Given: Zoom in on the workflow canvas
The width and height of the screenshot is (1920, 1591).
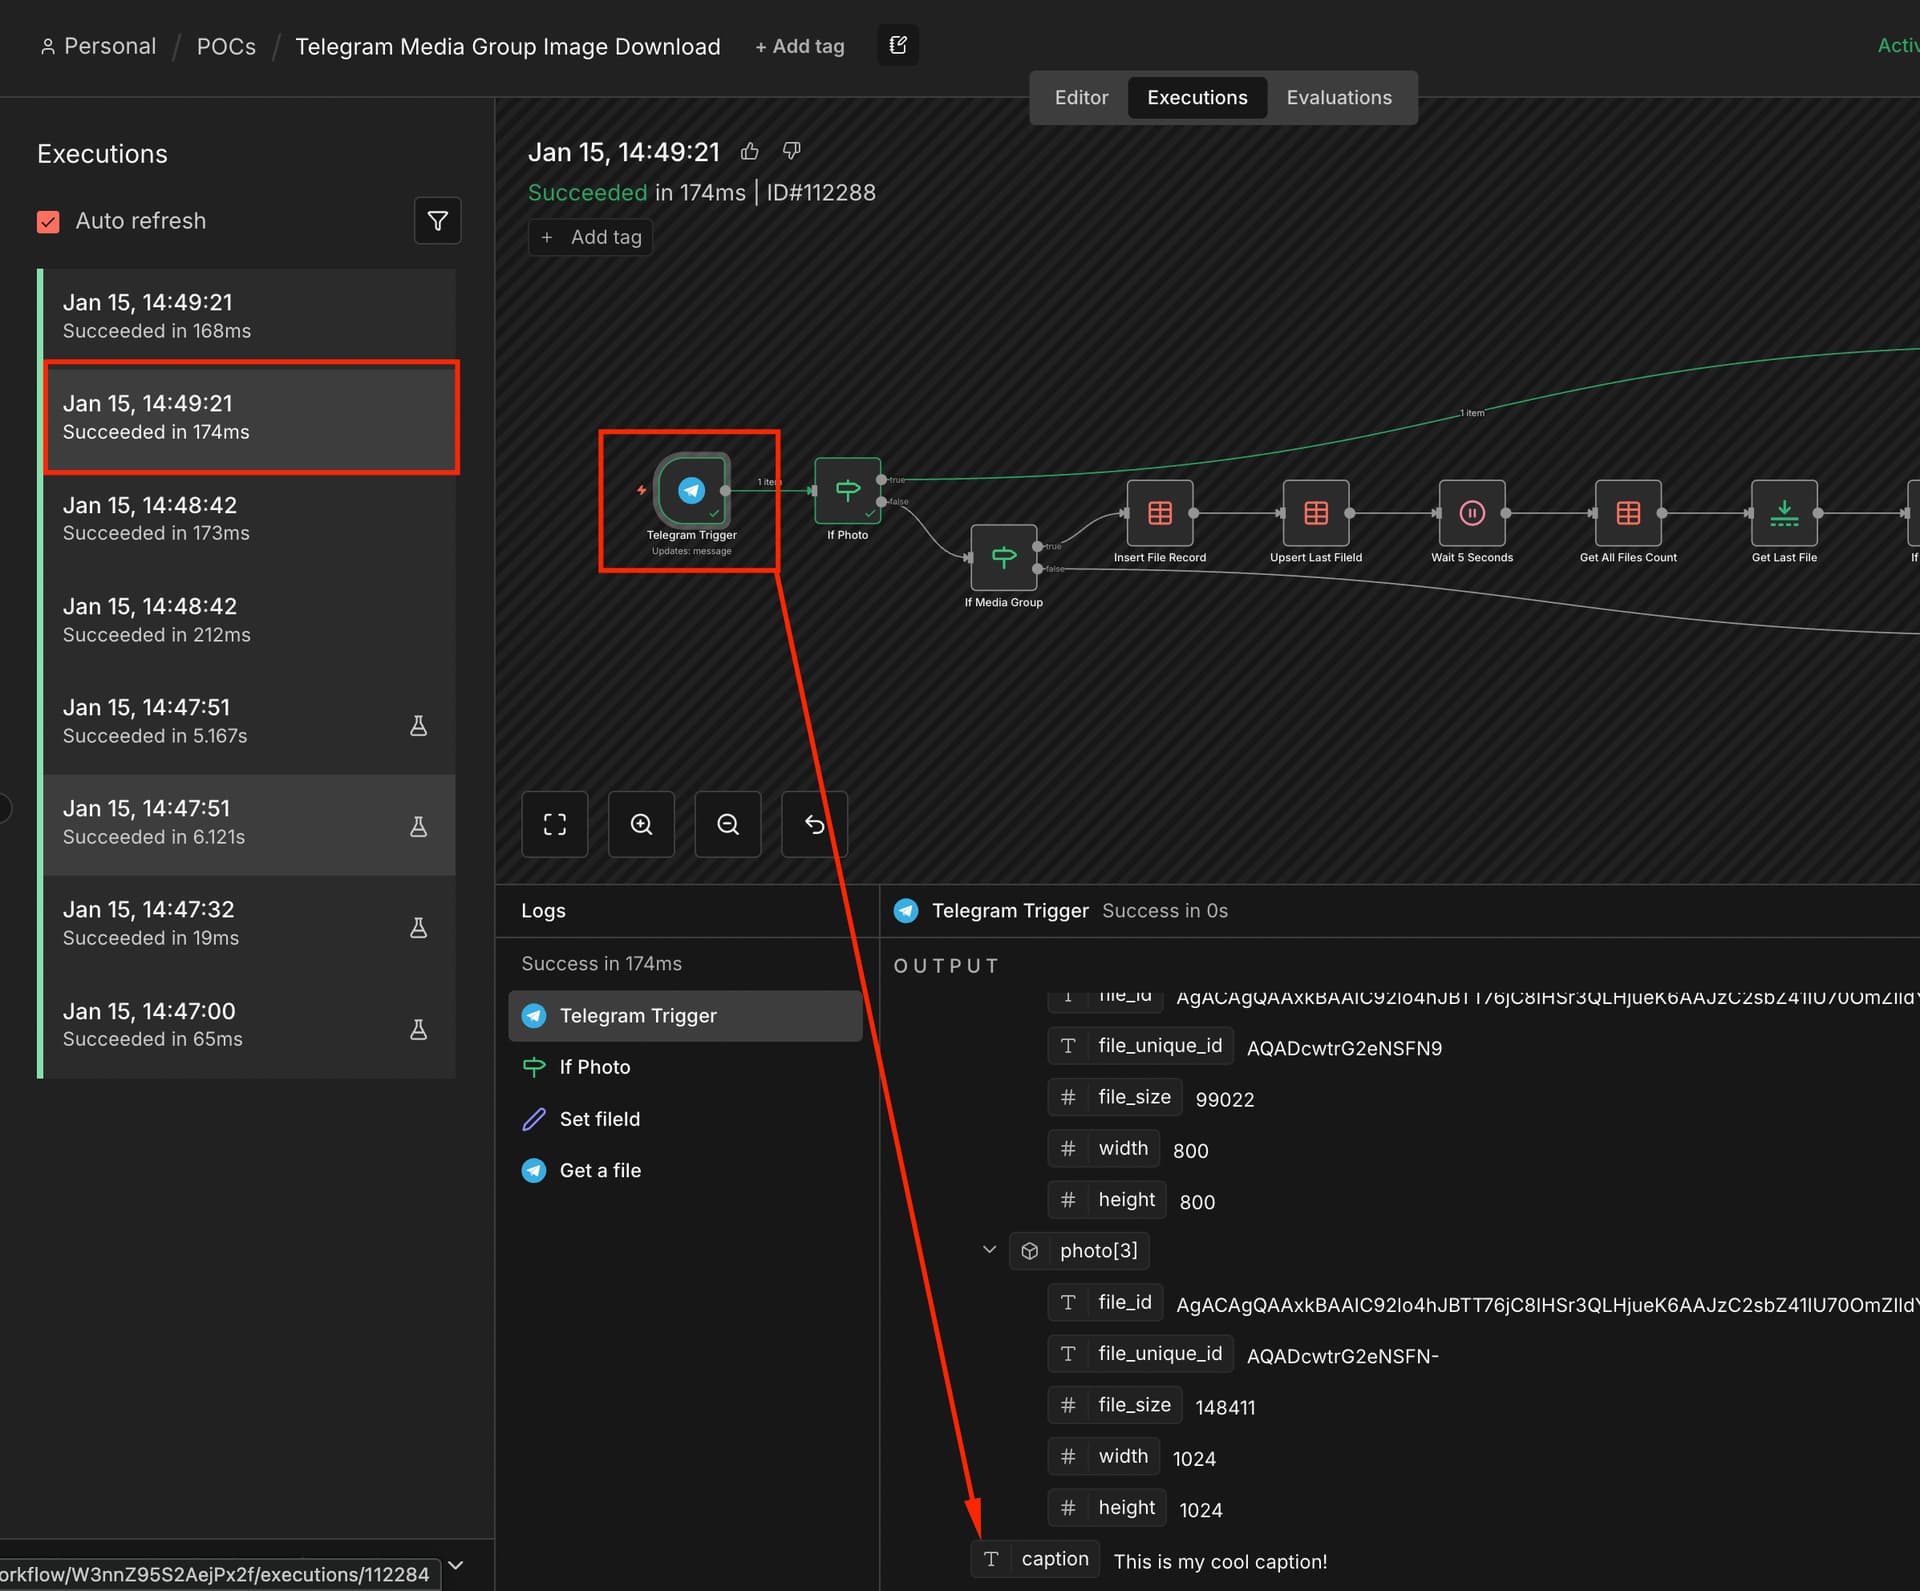Looking at the screenshot, I should tap(641, 824).
